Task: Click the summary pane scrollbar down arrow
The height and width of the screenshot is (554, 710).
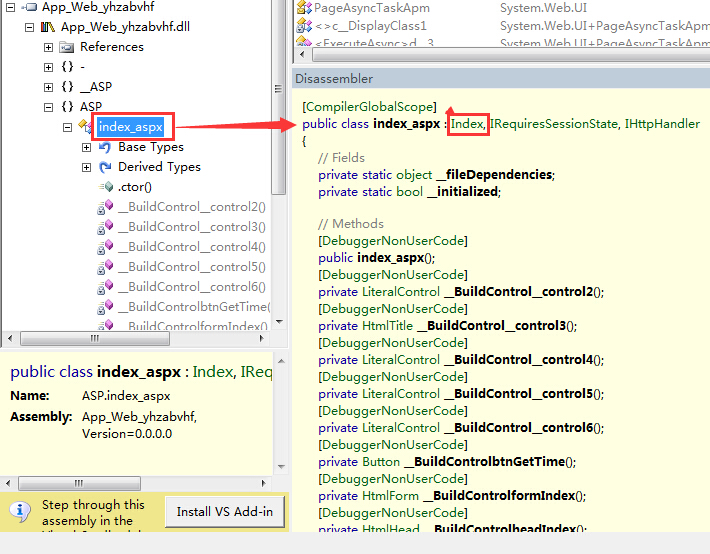Action: coord(281,467)
